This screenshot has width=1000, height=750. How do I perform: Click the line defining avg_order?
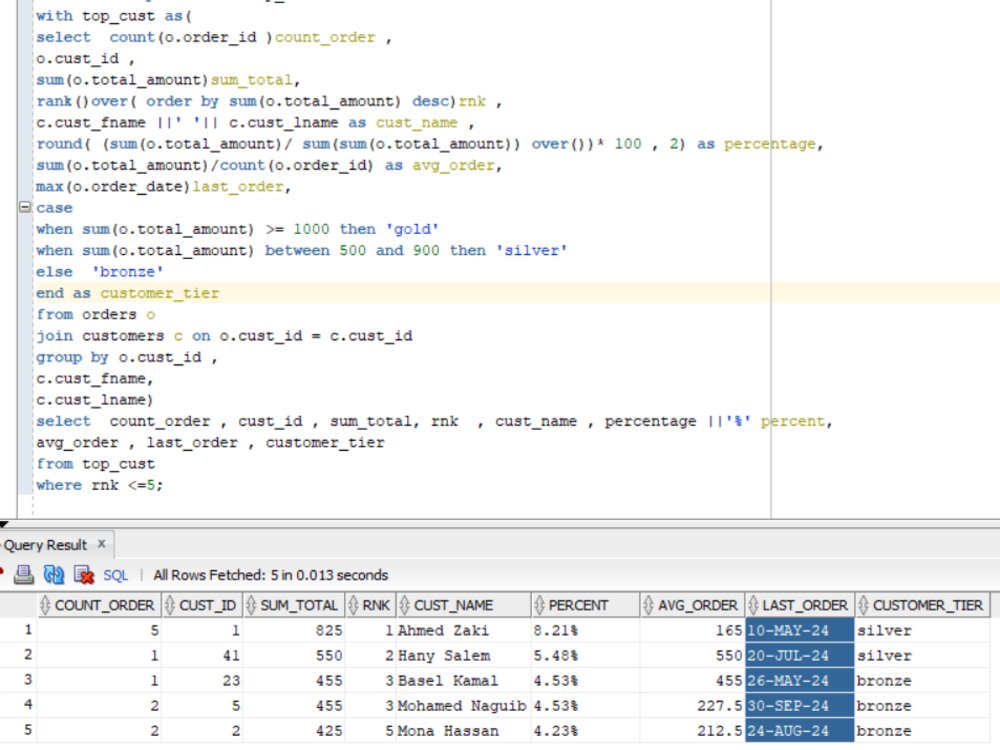coord(268,165)
